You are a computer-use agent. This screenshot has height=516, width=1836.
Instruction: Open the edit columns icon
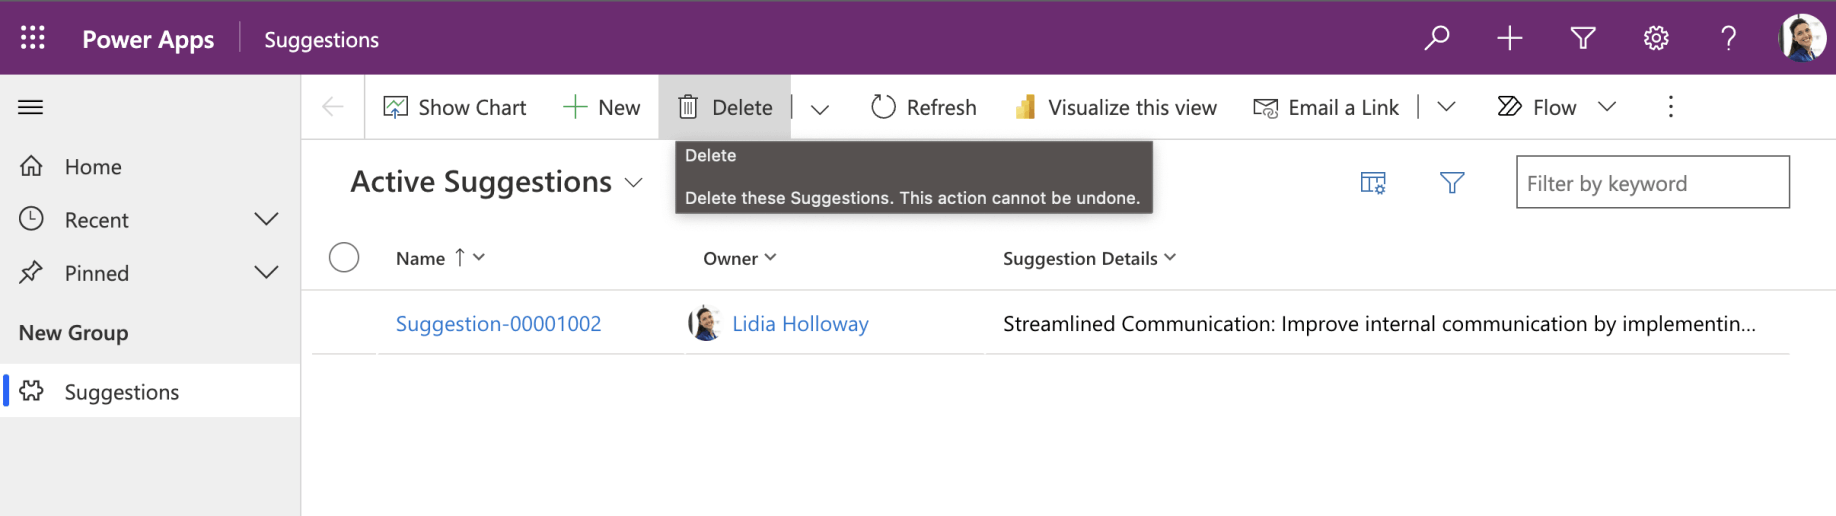1373,182
